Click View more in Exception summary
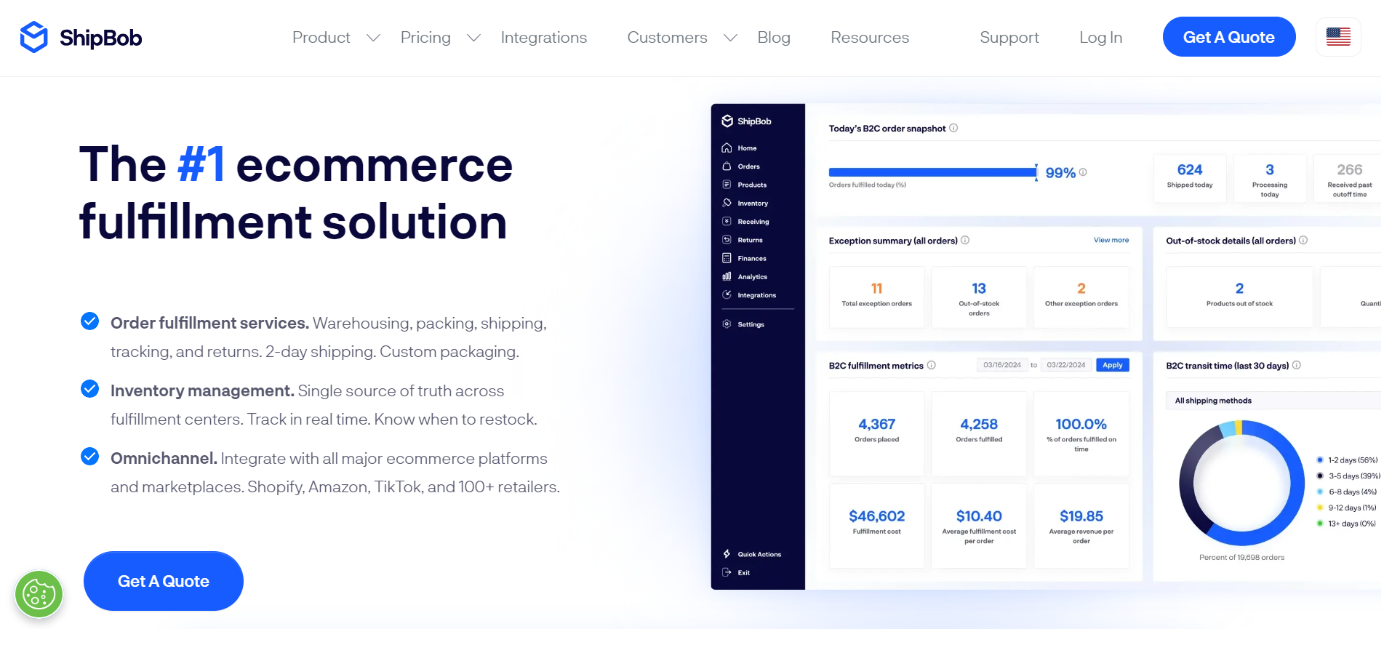Image resolution: width=1381 pixels, height=671 pixels. click(x=1111, y=240)
